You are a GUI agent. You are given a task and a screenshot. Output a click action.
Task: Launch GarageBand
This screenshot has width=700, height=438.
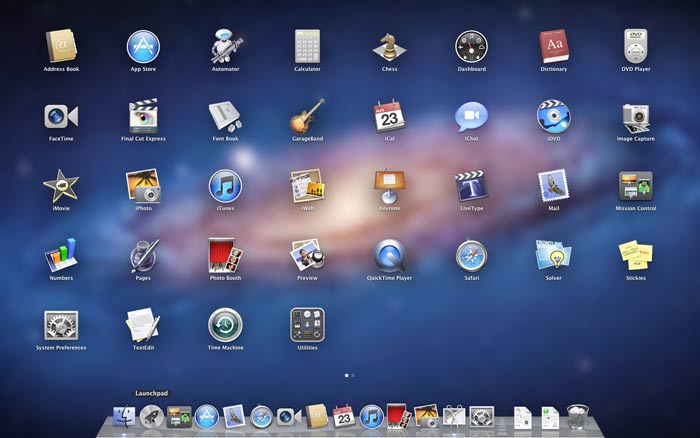(307, 116)
